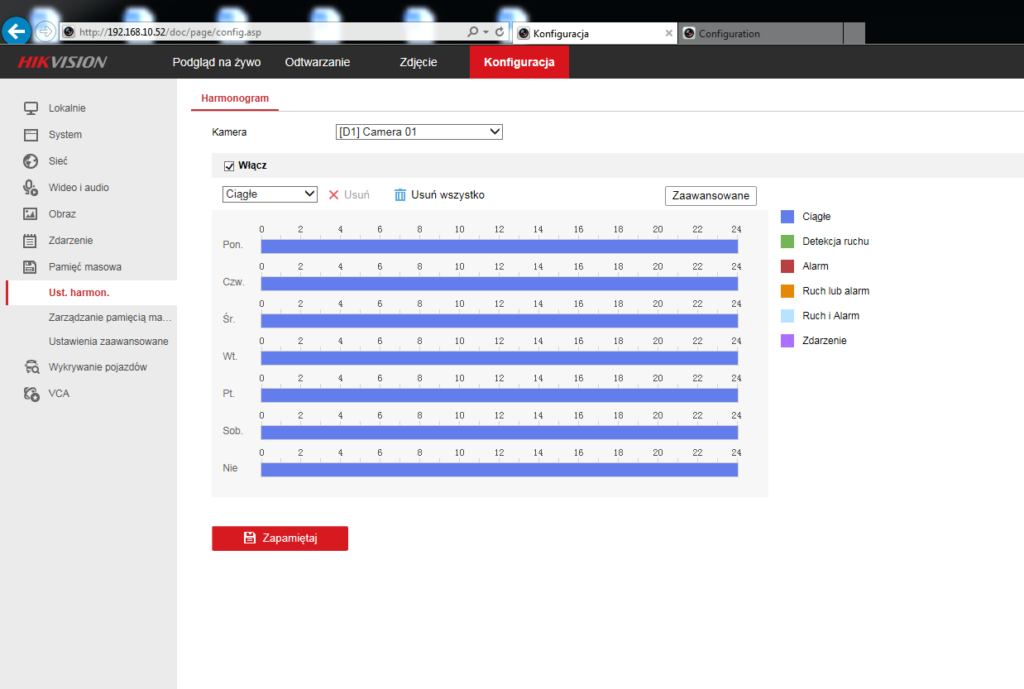
Task: Open the browser address bar history dropdown
Action: coord(486,32)
